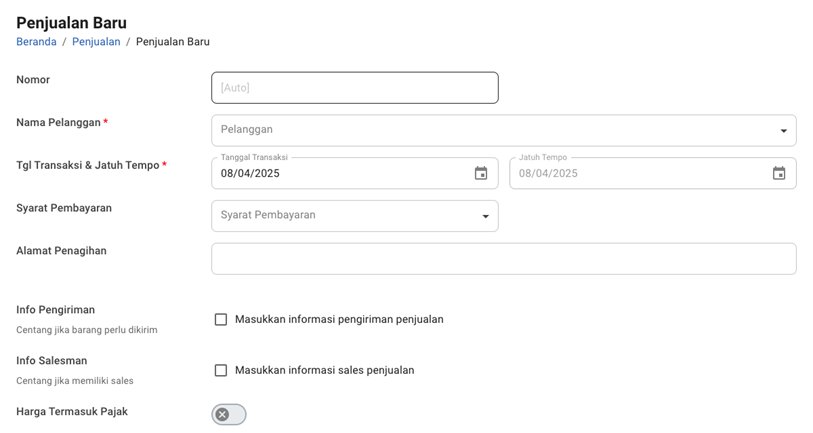The image size is (813, 433).
Task: Click the current Penjualan Baru breadcrumb item
Action: click(x=172, y=42)
